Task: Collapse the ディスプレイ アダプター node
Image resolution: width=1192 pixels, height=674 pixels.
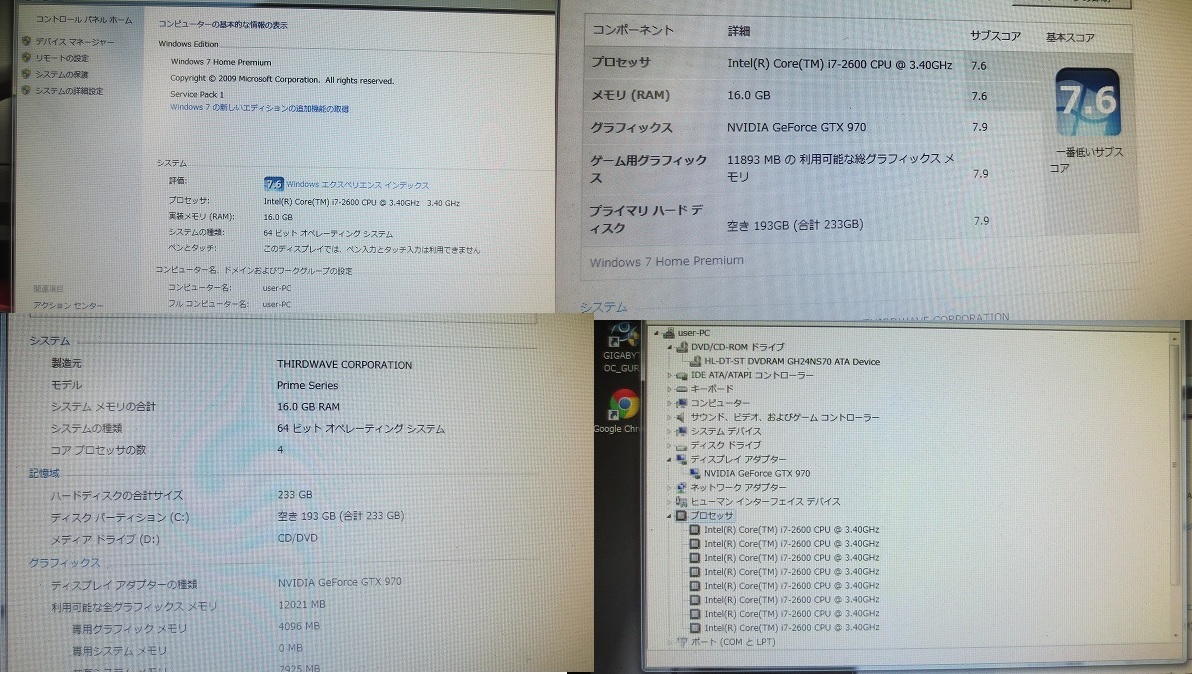Action: coord(670,460)
